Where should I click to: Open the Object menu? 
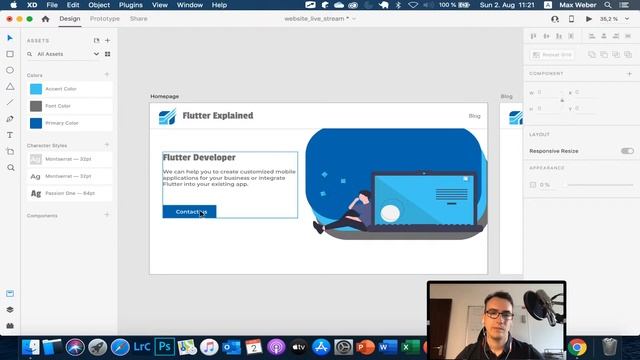[x=99, y=5]
